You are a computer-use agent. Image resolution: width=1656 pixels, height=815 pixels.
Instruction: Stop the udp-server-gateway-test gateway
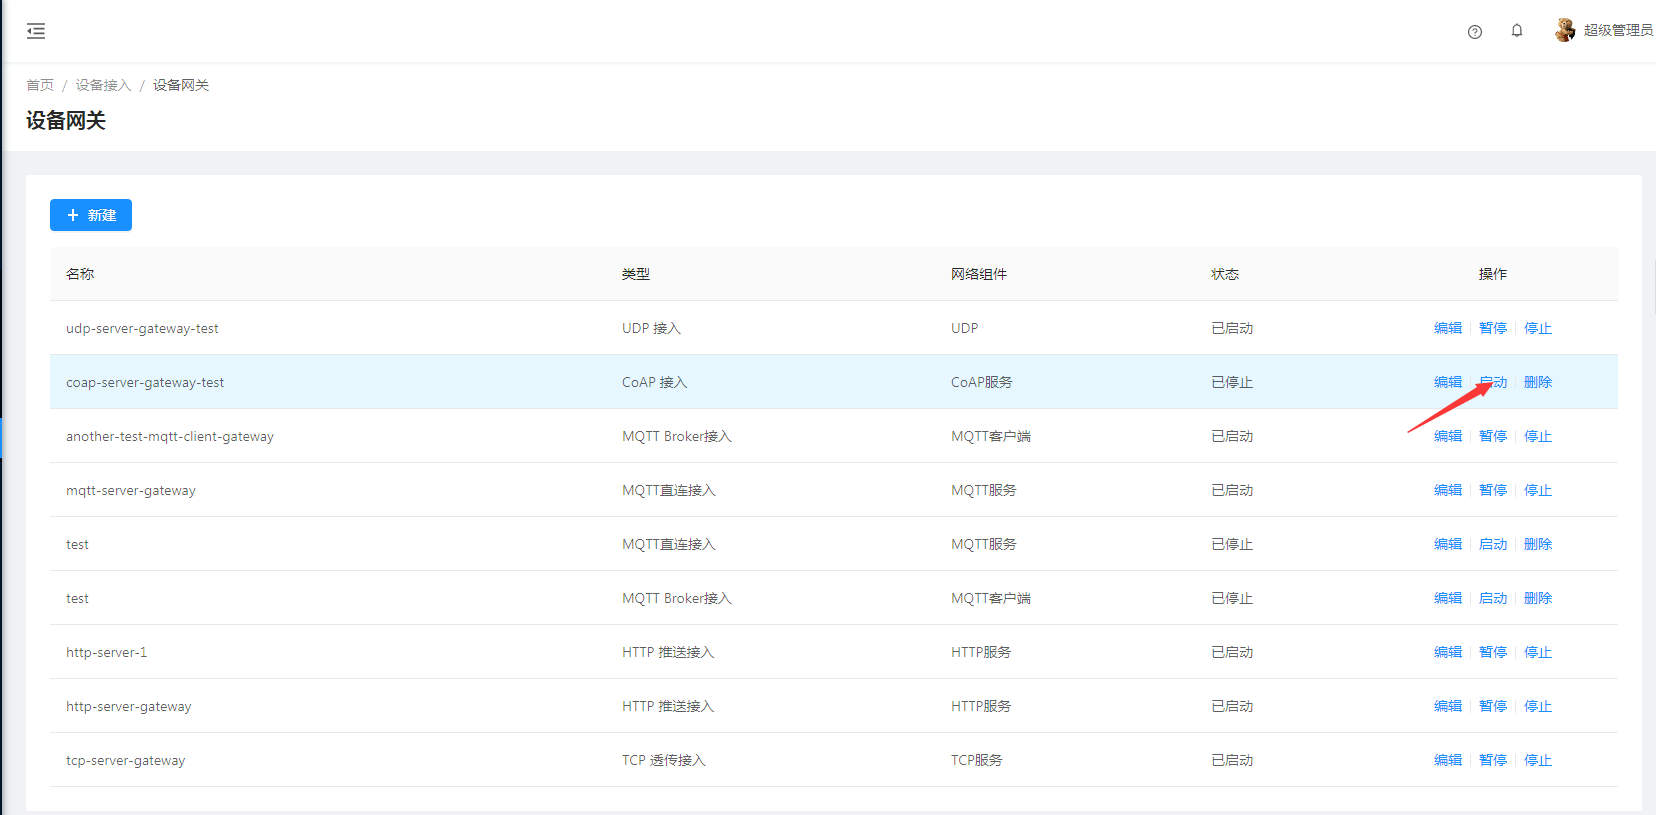point(1537,328)
